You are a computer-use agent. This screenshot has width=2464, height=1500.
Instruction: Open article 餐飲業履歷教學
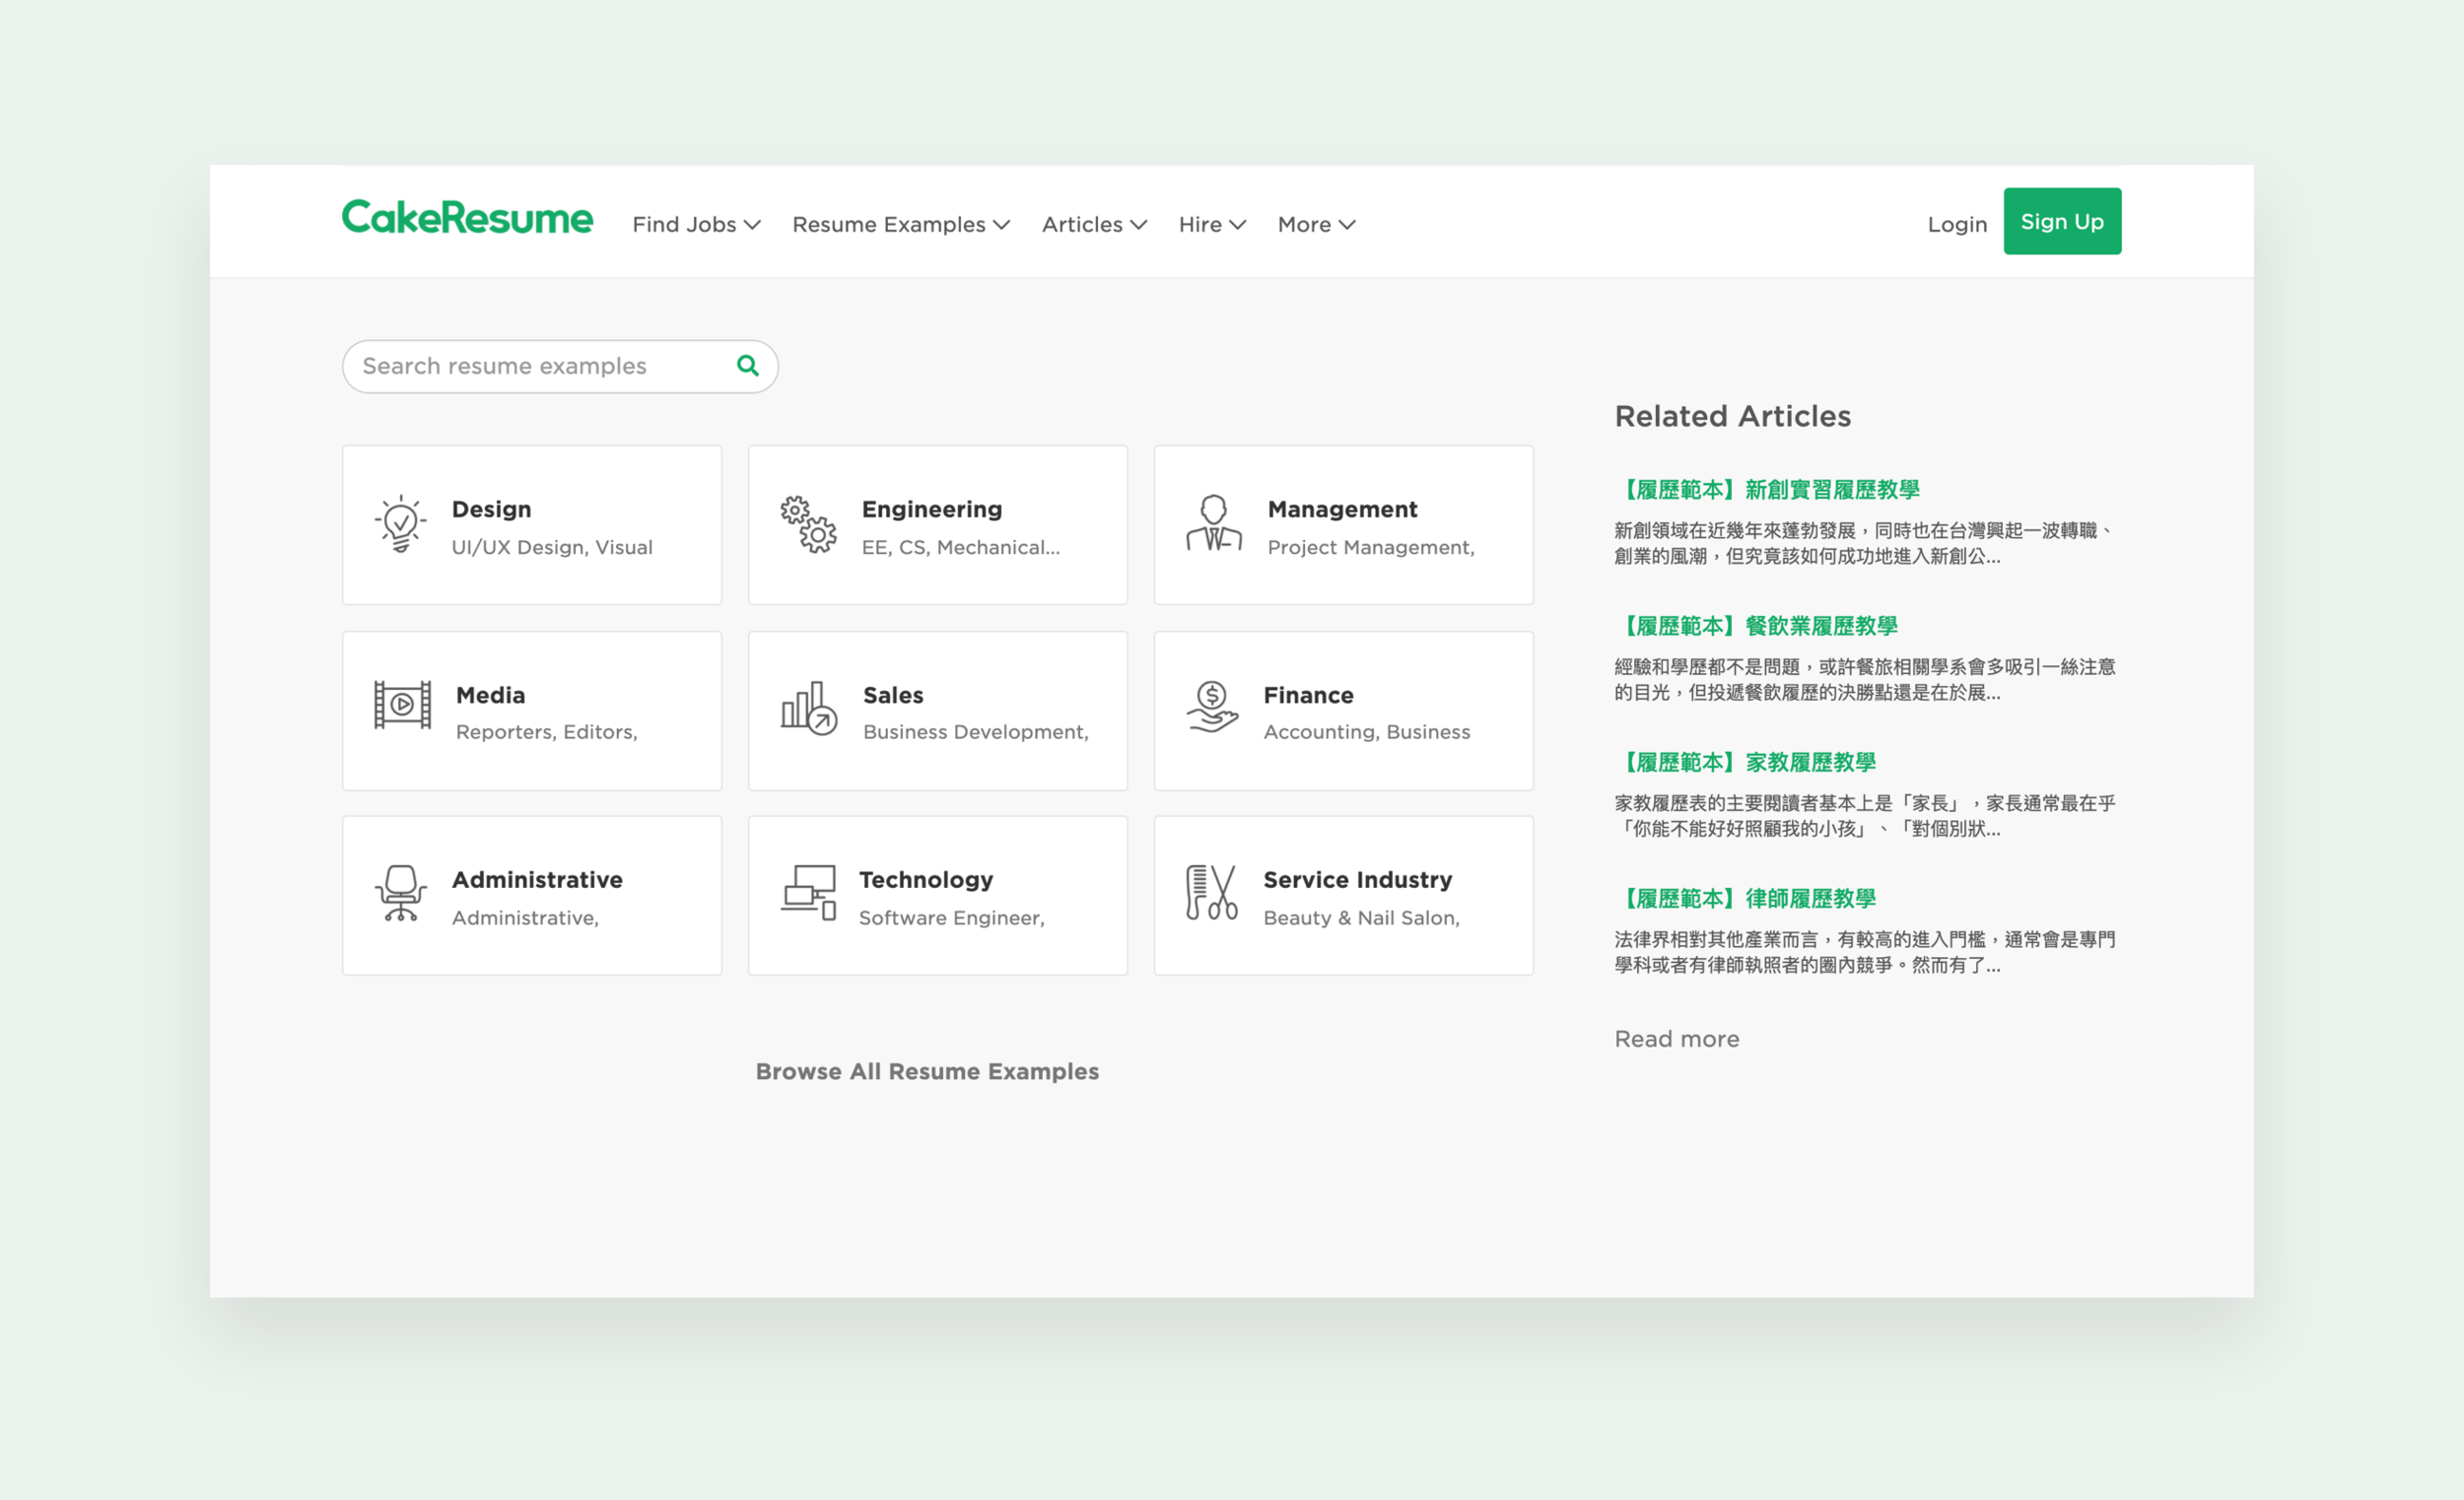pos(1756,626)
